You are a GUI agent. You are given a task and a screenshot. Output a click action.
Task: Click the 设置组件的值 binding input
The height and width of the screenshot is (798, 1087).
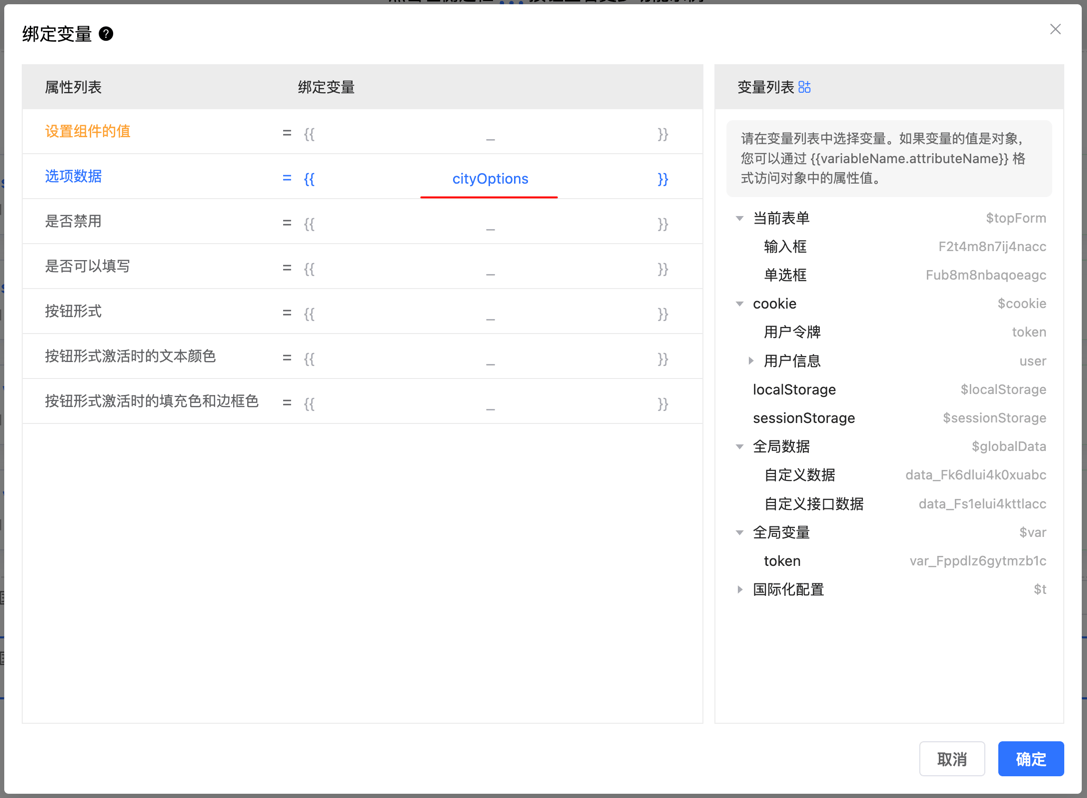[489, 134]
